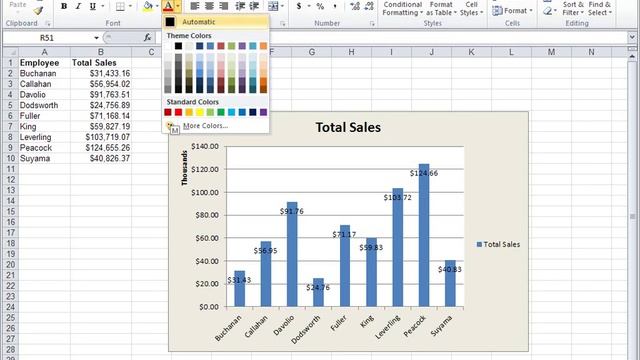Click the Decrease Decimal icon

point(369,6)
